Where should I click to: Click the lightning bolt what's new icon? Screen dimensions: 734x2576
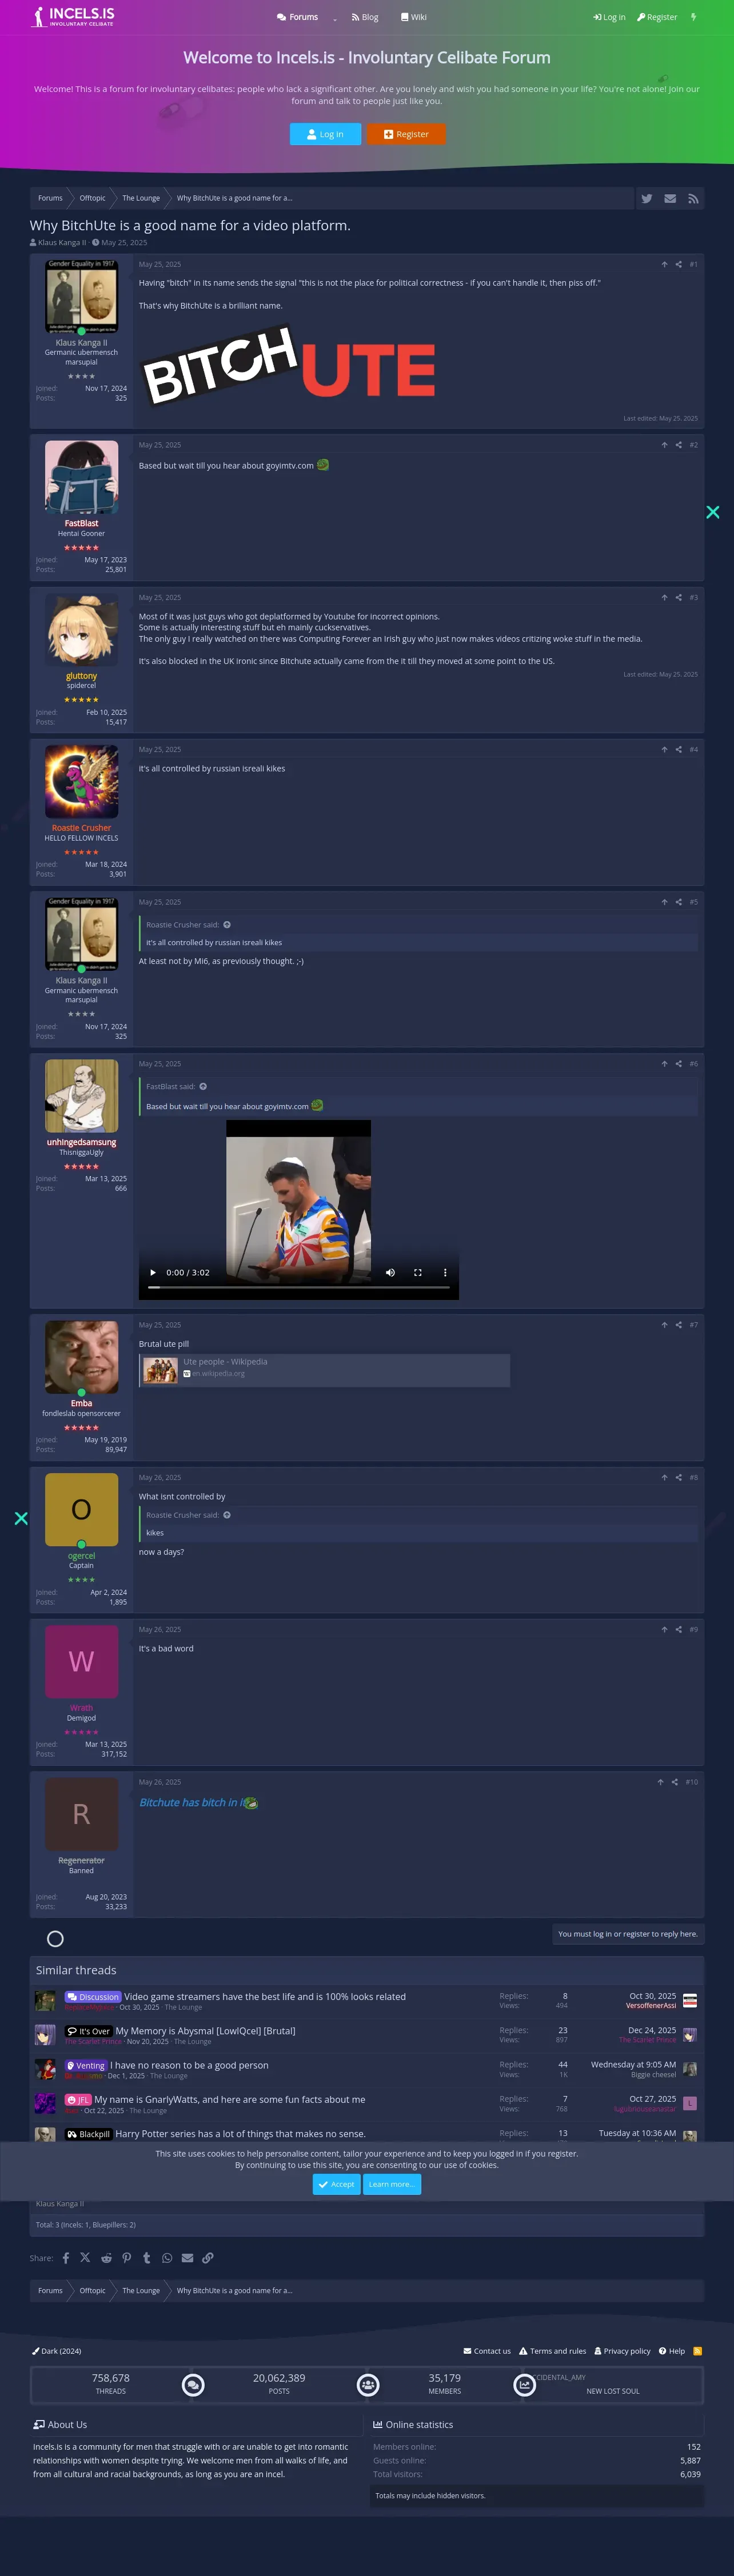coord(693,17)
